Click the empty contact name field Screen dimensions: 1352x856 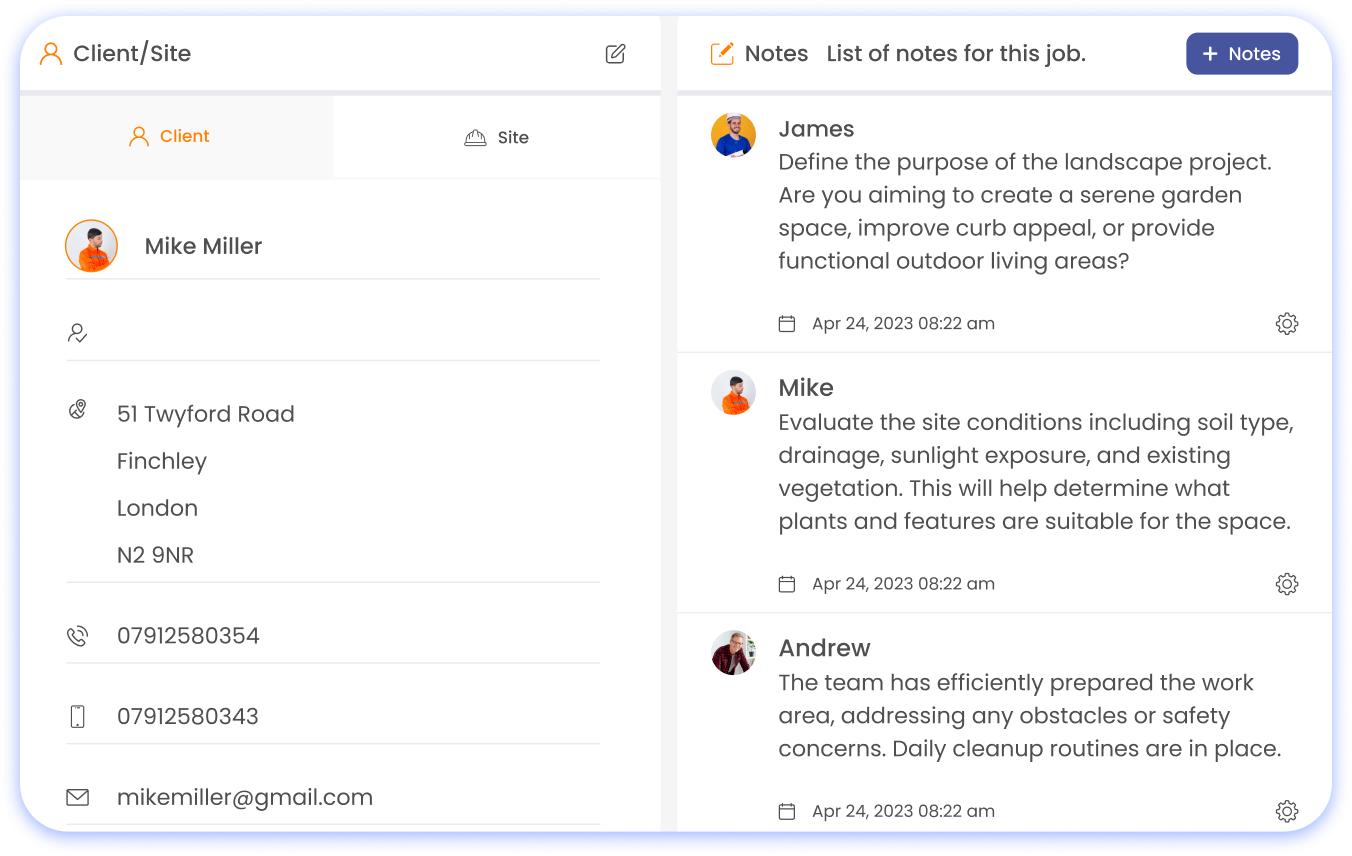tap(350, 333)
